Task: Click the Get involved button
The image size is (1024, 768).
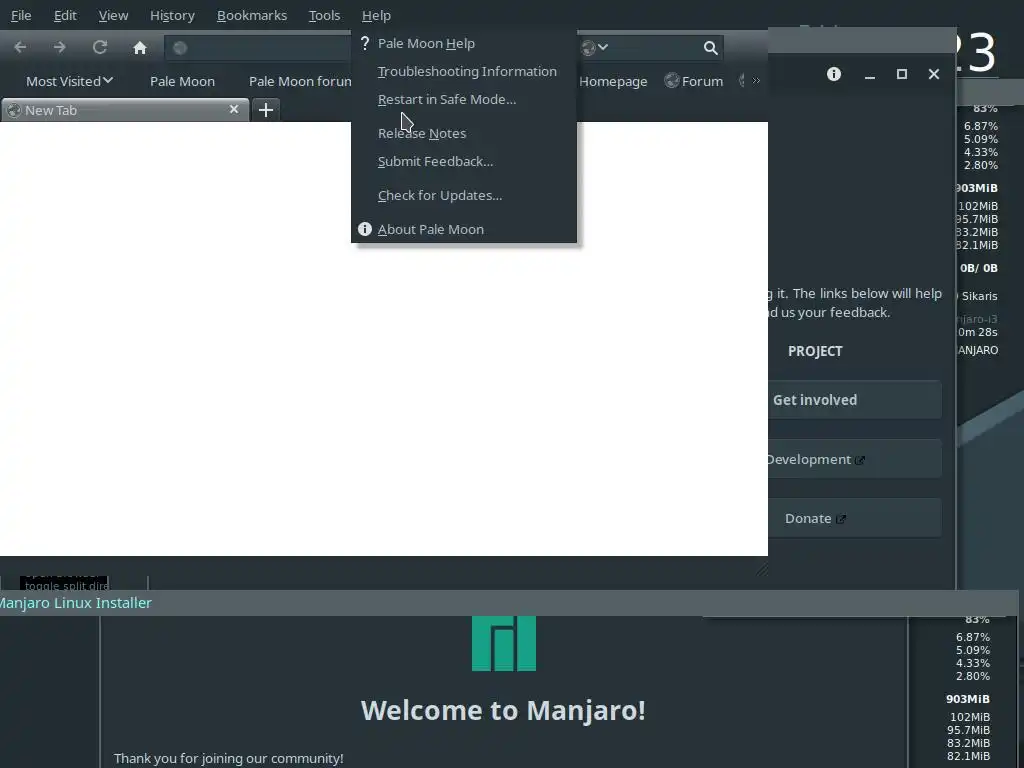Action: pyautogui.click(x=855, y=400)
